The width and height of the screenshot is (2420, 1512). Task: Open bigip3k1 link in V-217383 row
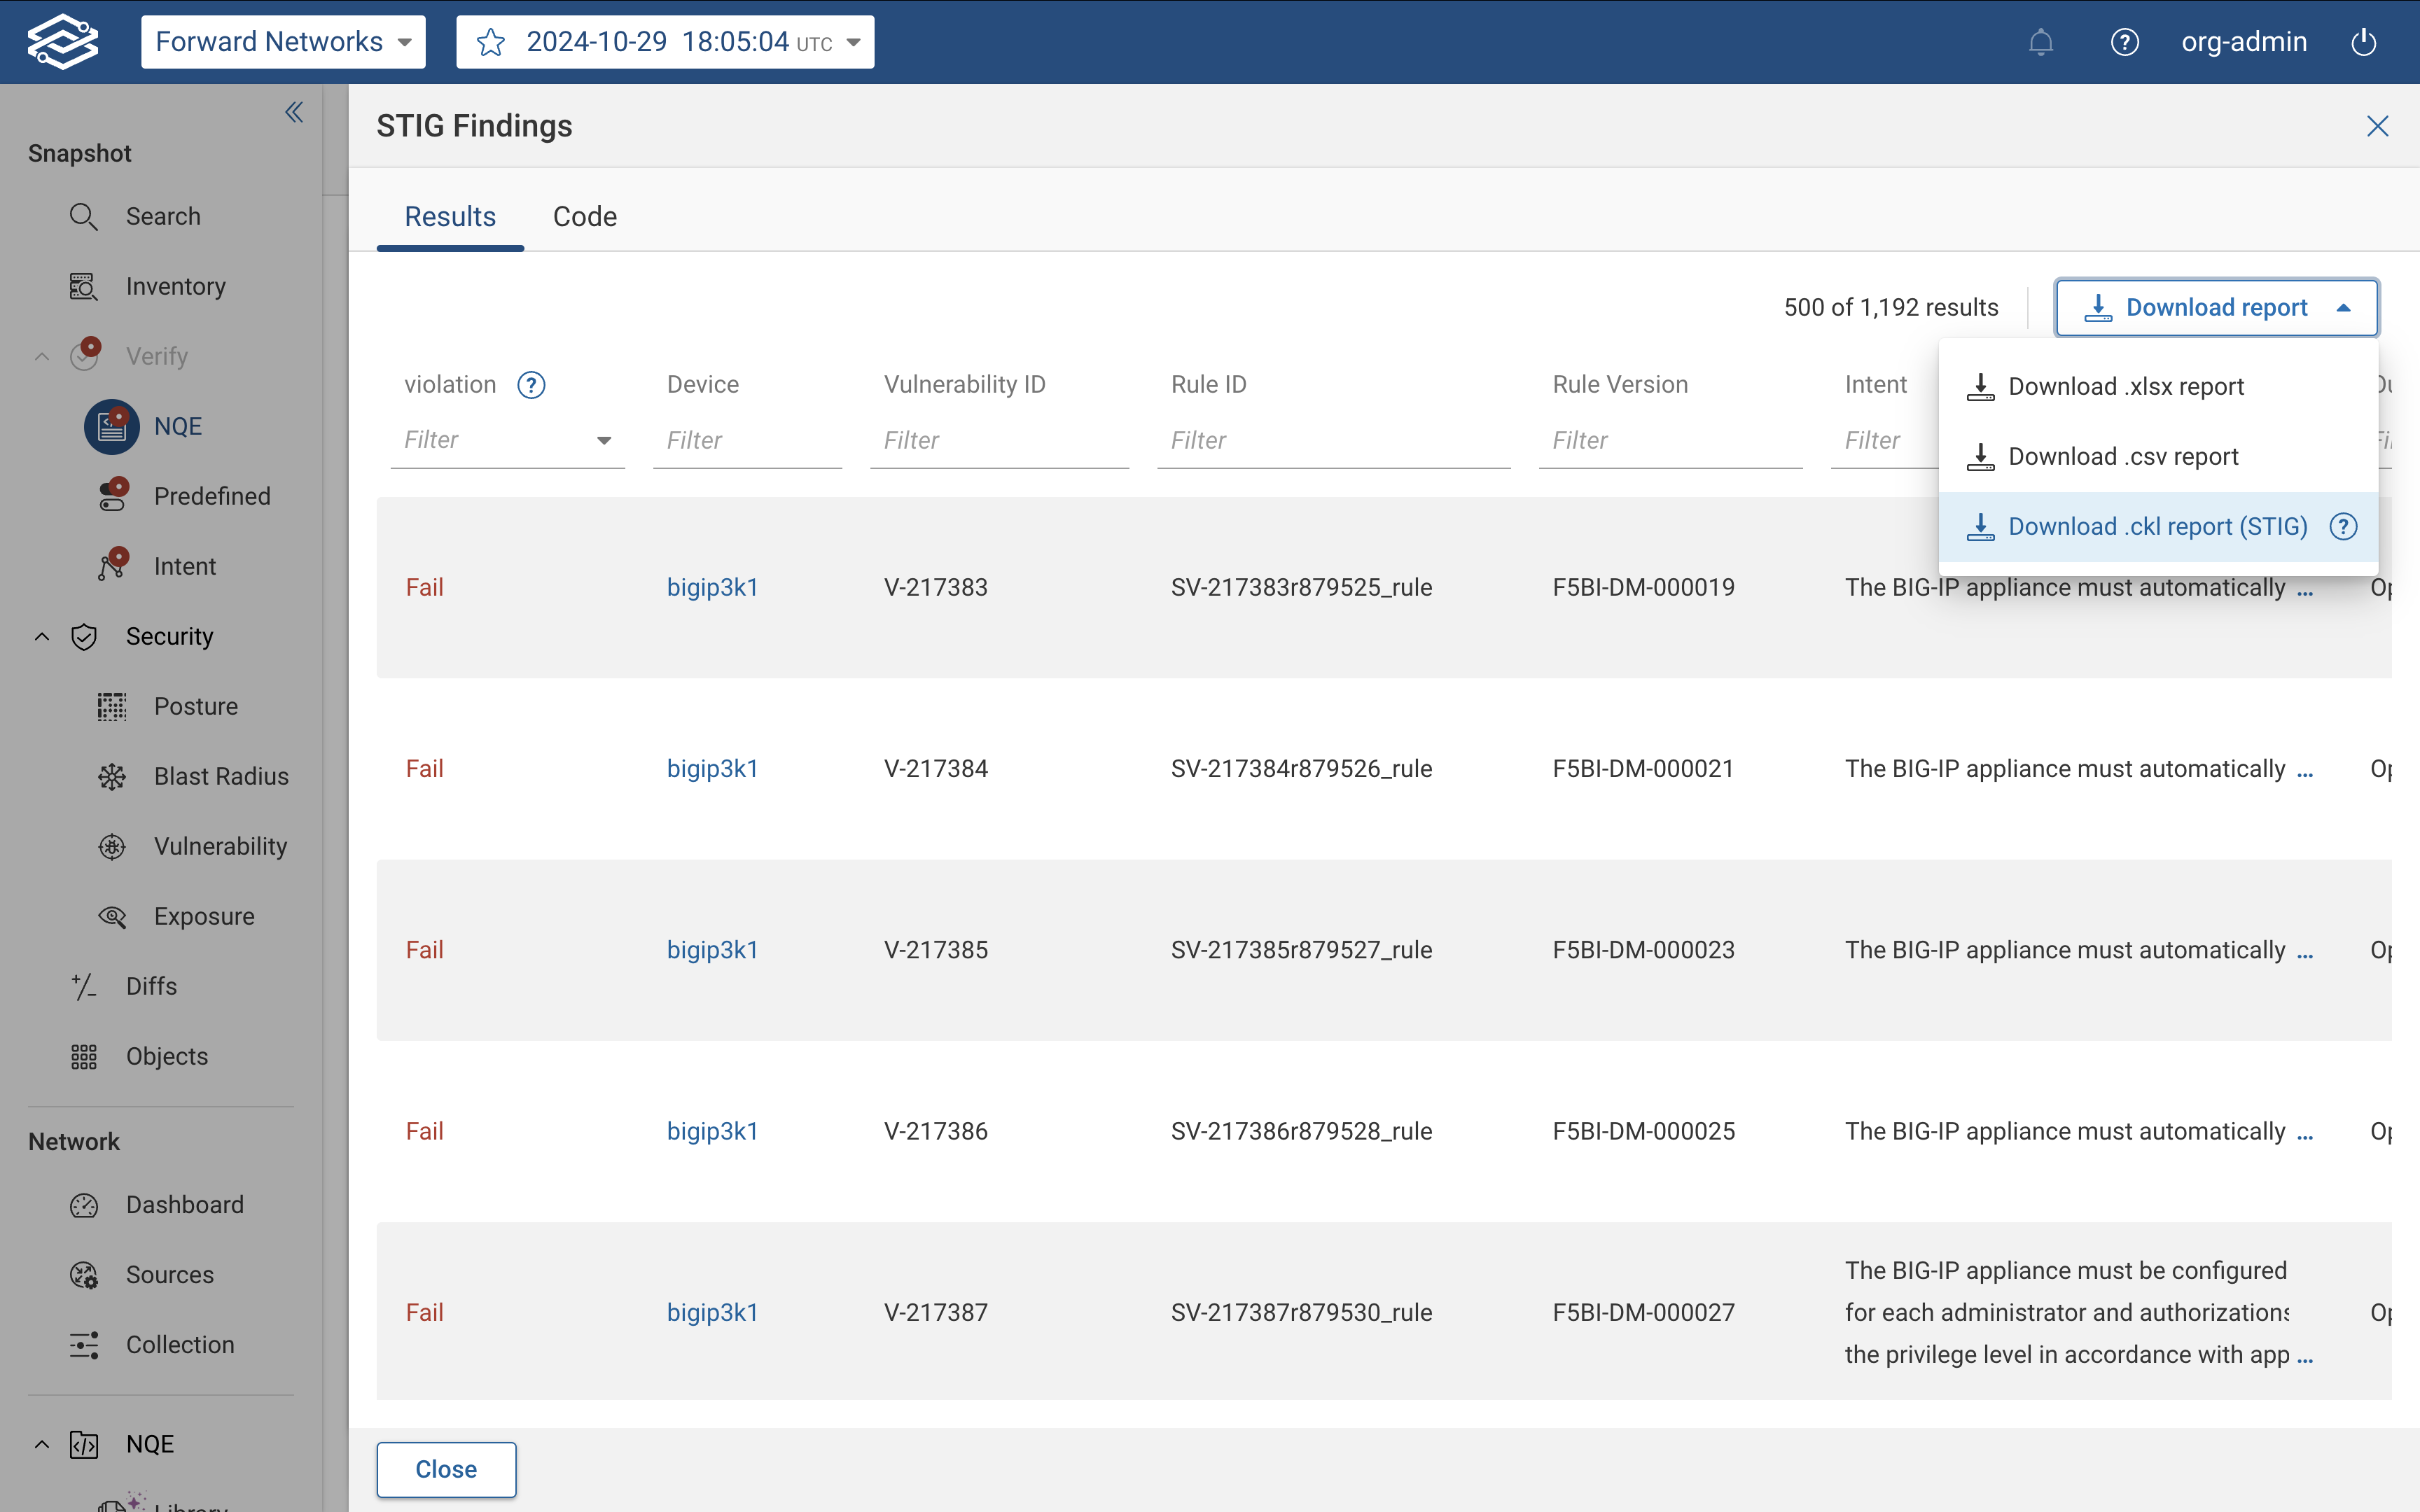point(712,587)
